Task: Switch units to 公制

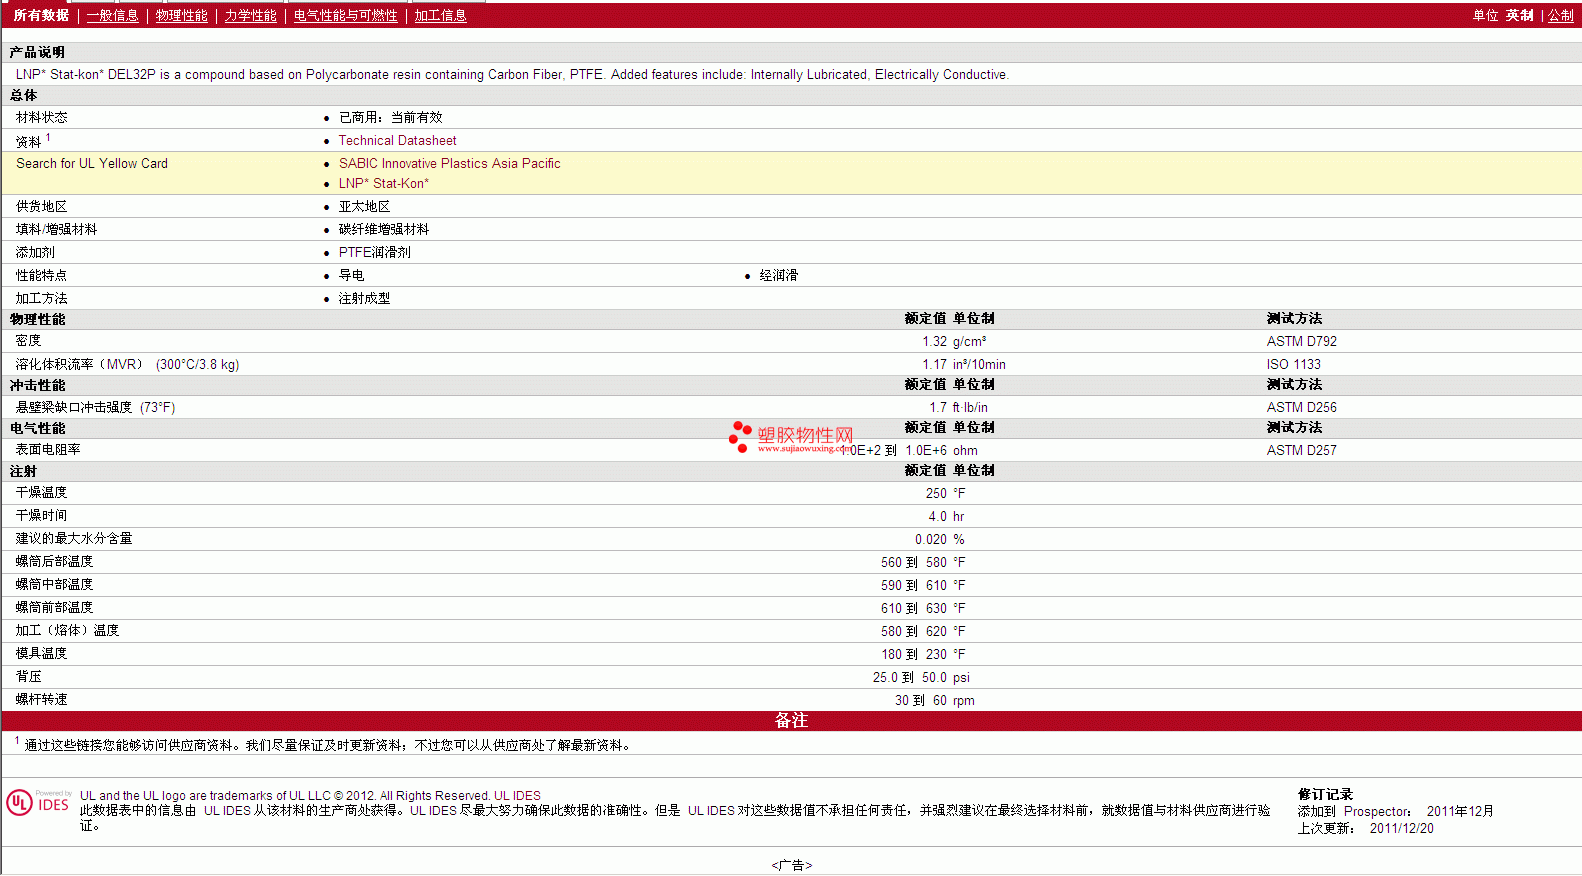Action: click(x=1561, y=16)
